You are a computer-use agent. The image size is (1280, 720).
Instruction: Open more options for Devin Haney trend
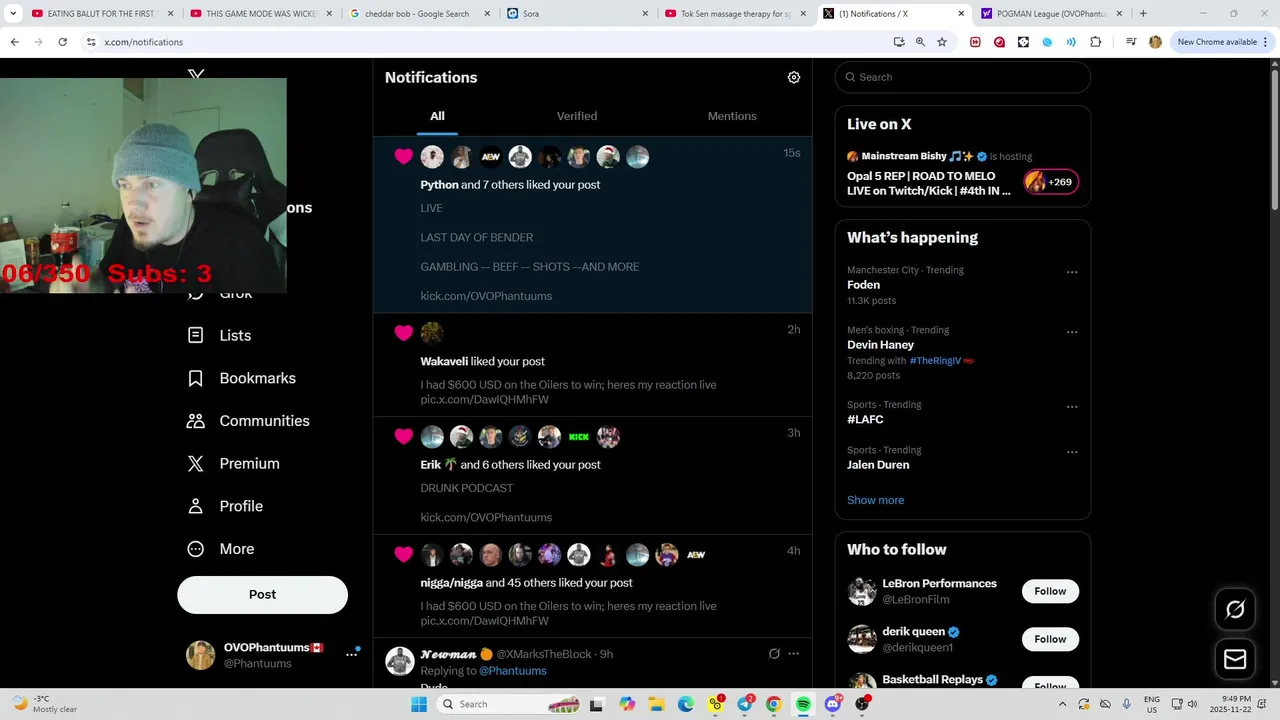(1072, 332)
